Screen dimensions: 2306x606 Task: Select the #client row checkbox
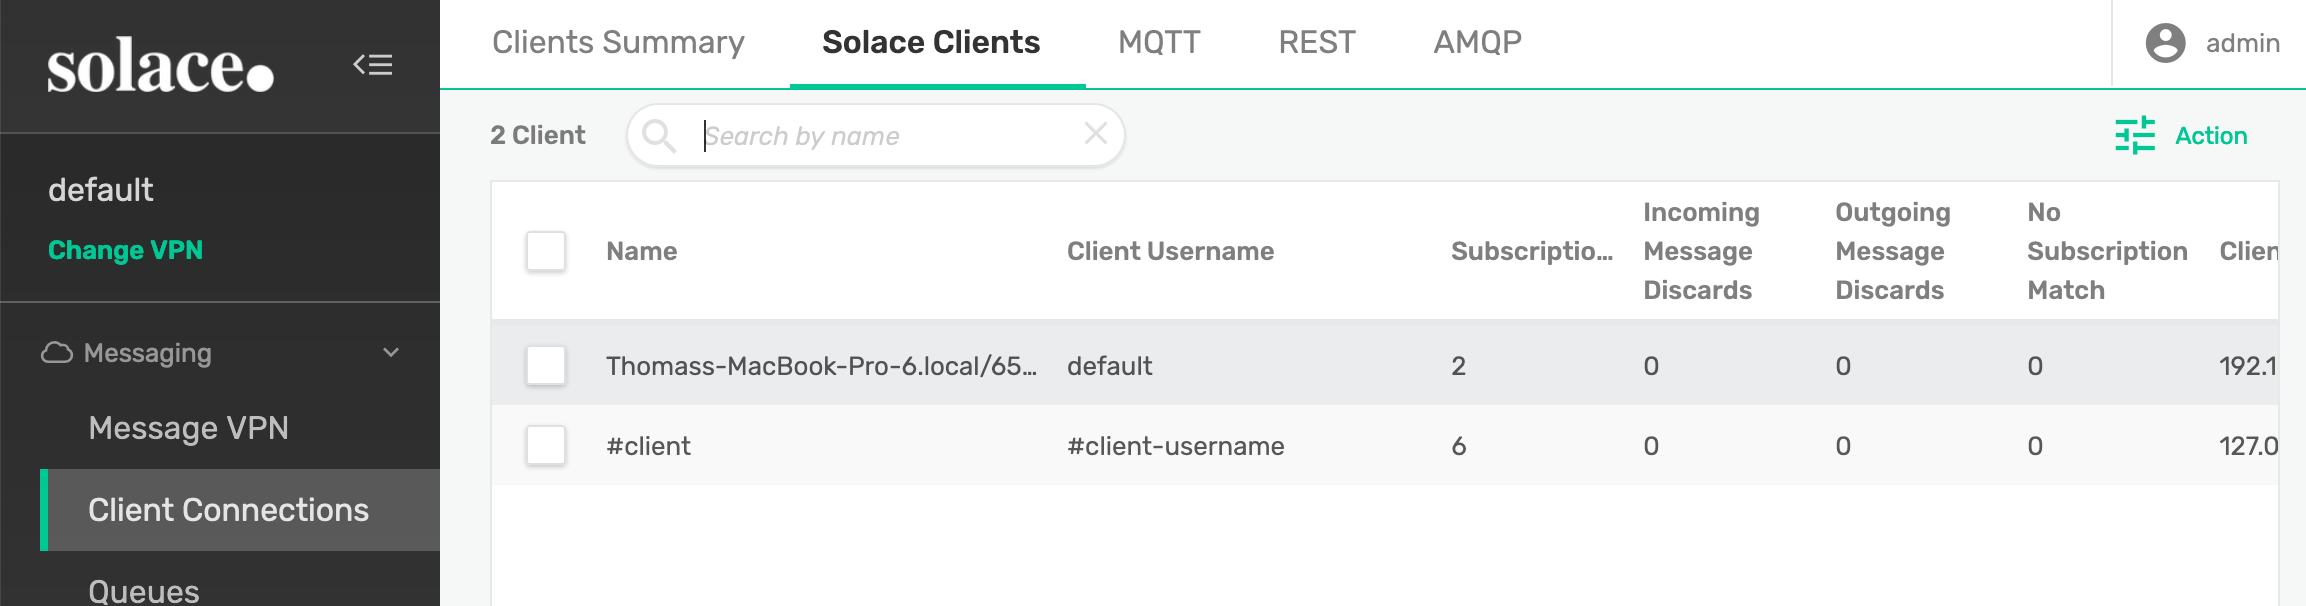tap(546, 446)
